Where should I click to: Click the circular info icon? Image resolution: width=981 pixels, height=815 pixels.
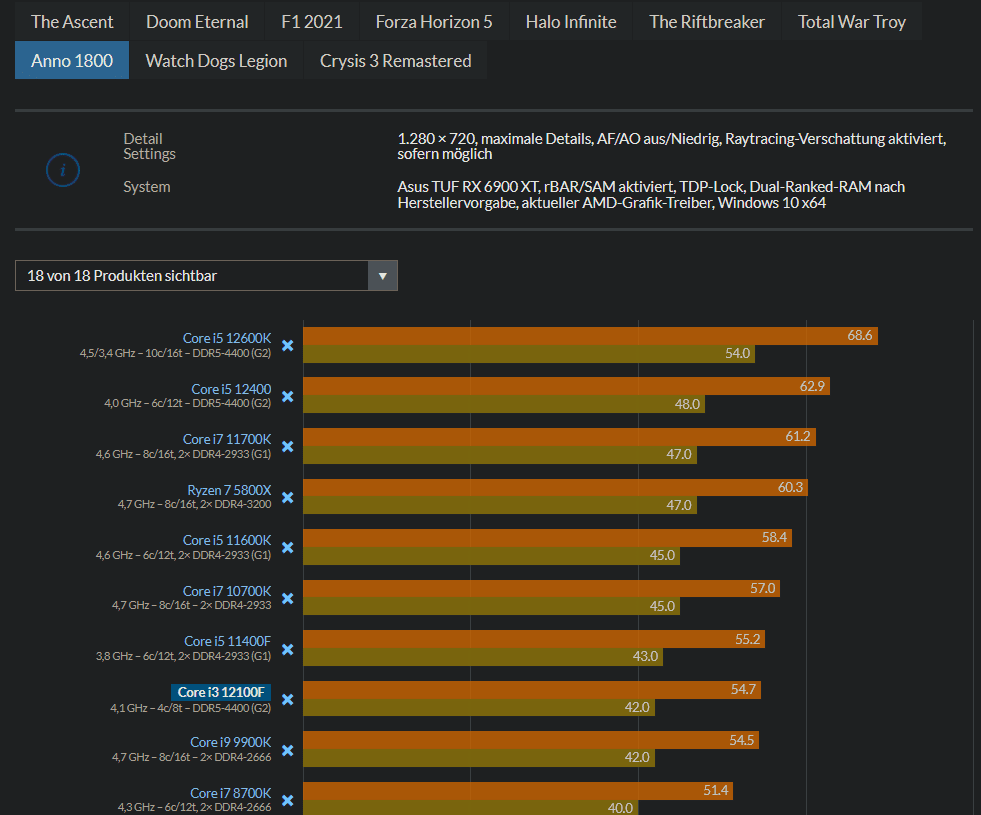63,170
